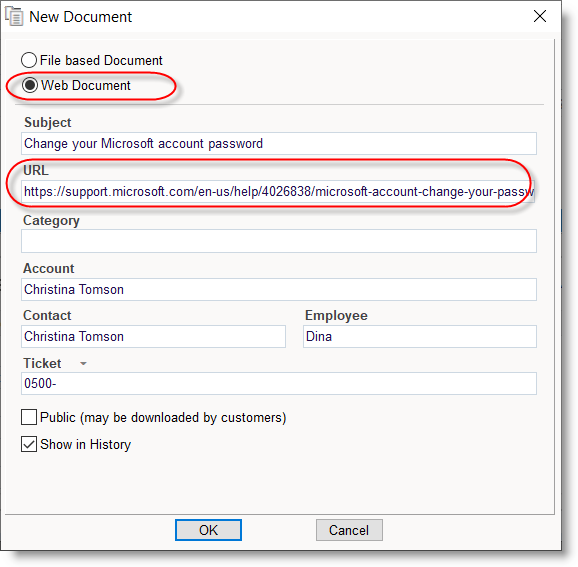Click the OK button
The width and height of the screenshot is (578, 567).
coord(208,530)
